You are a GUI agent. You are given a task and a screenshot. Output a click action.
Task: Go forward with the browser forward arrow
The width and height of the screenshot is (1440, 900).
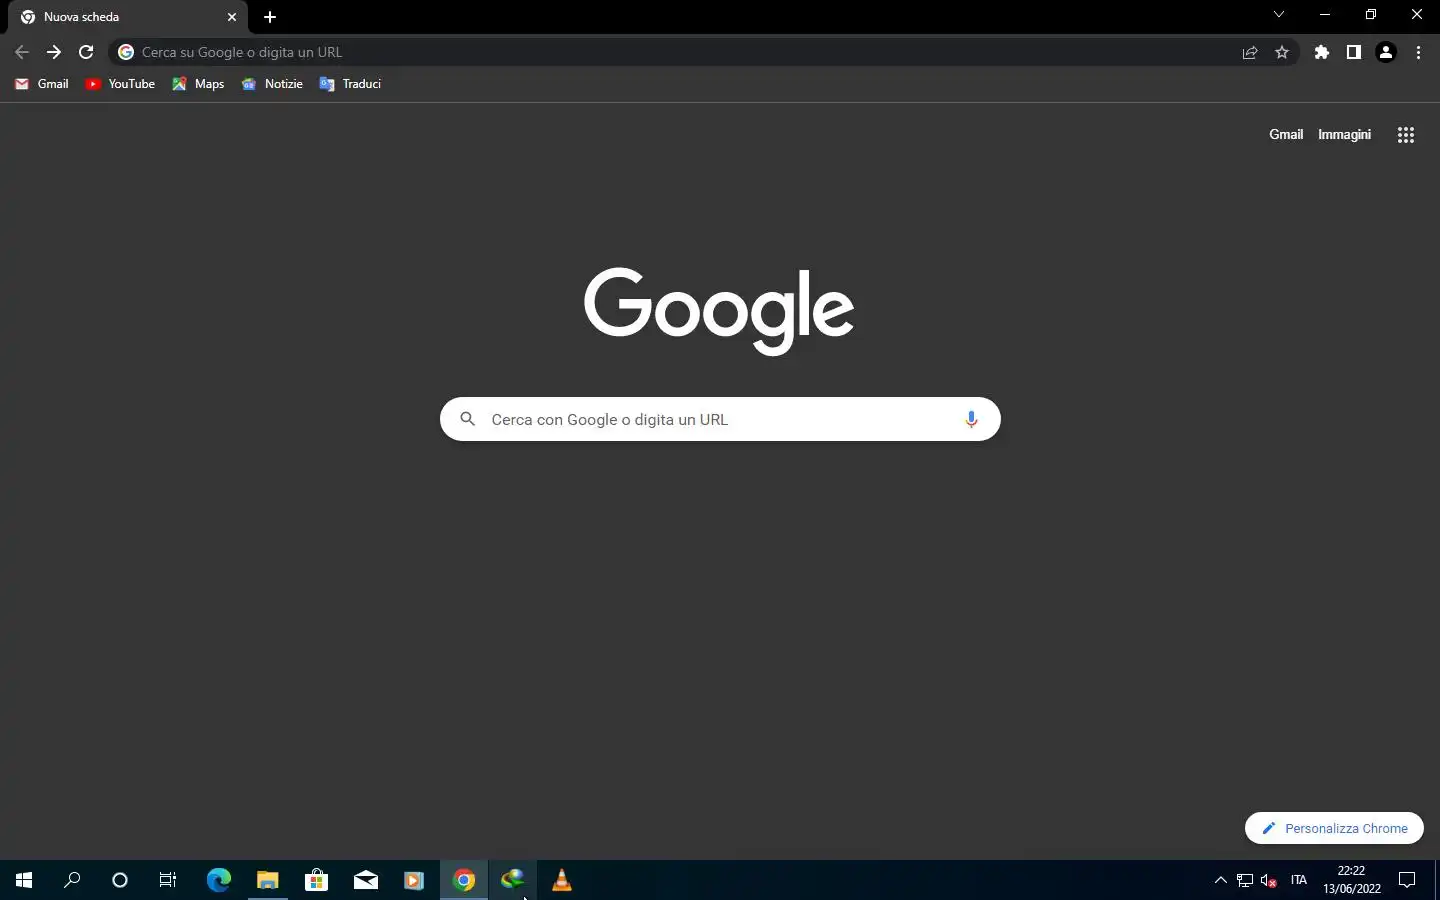54,52
